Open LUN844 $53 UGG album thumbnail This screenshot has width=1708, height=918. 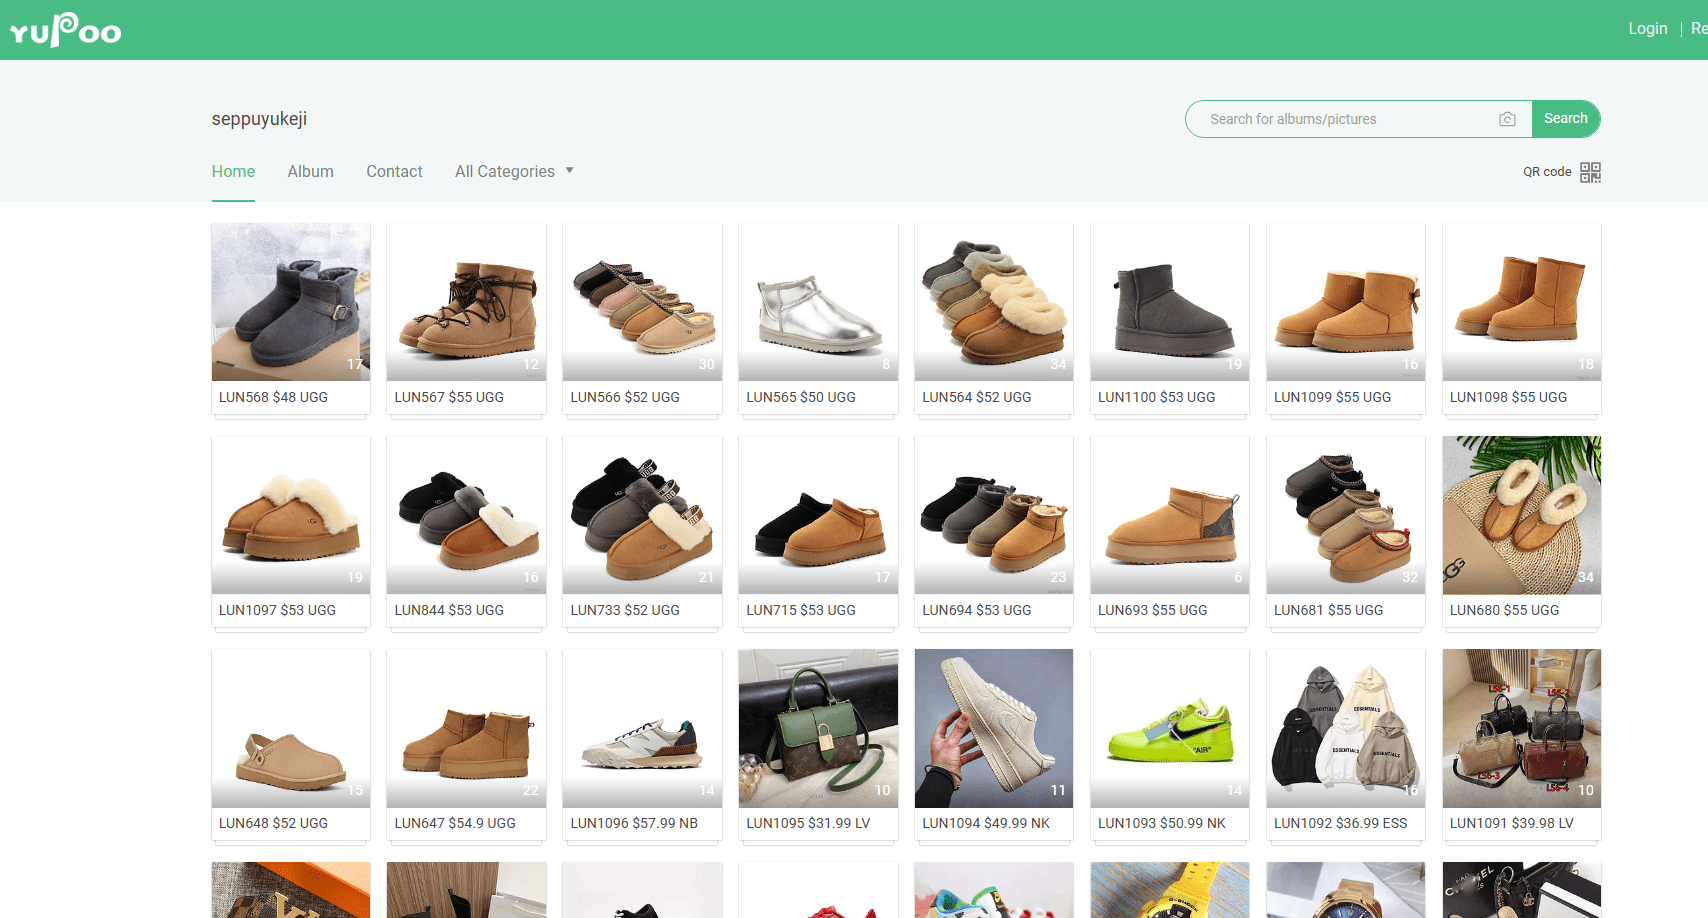(466, 515)
